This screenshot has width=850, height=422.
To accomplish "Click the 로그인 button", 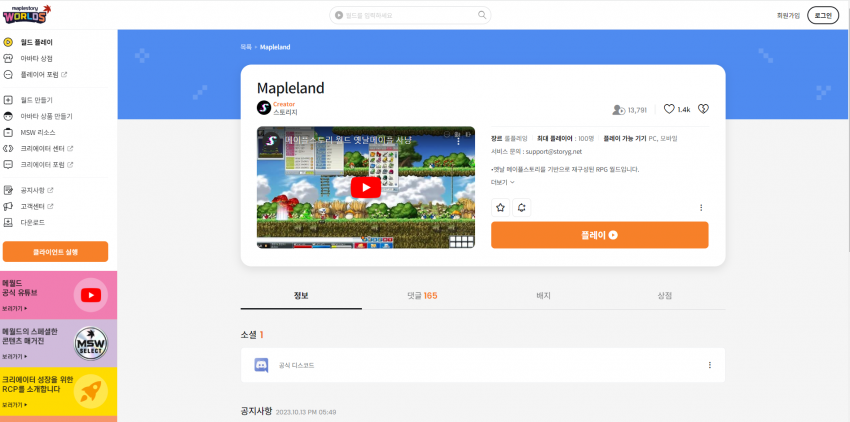I will point(822,16).
